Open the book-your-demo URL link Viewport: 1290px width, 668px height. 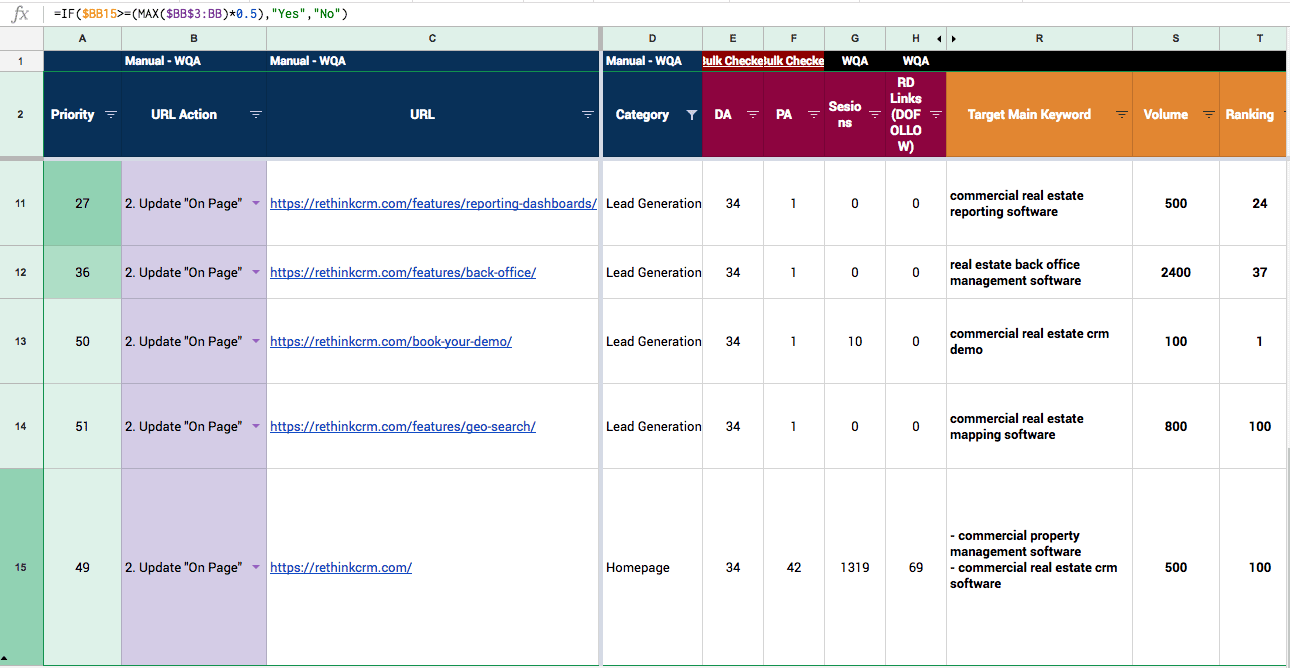pos(391,341)
